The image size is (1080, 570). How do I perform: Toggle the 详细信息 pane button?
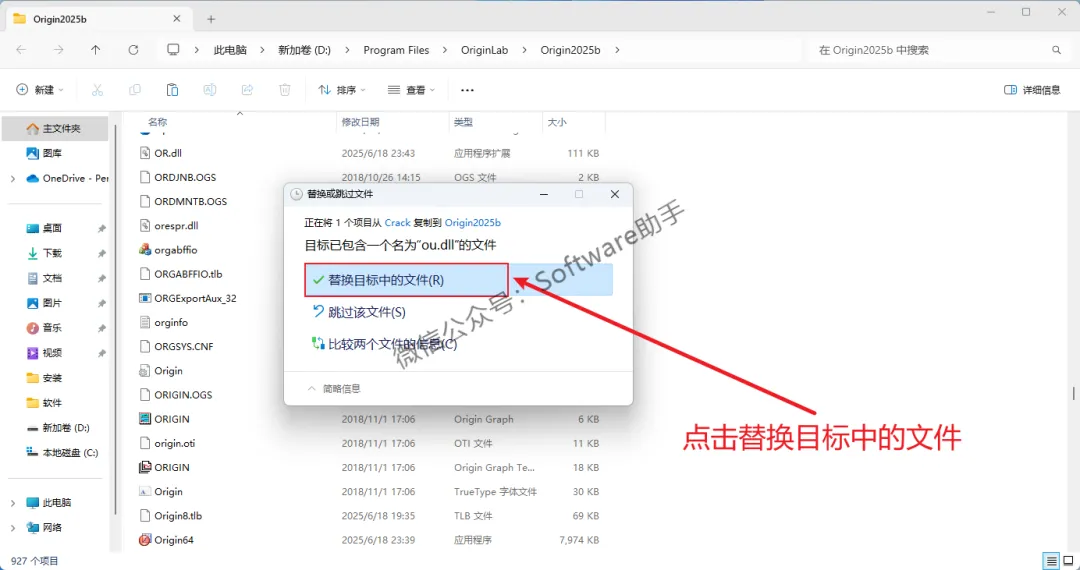pyautogui.click(x=1032, y=89)
